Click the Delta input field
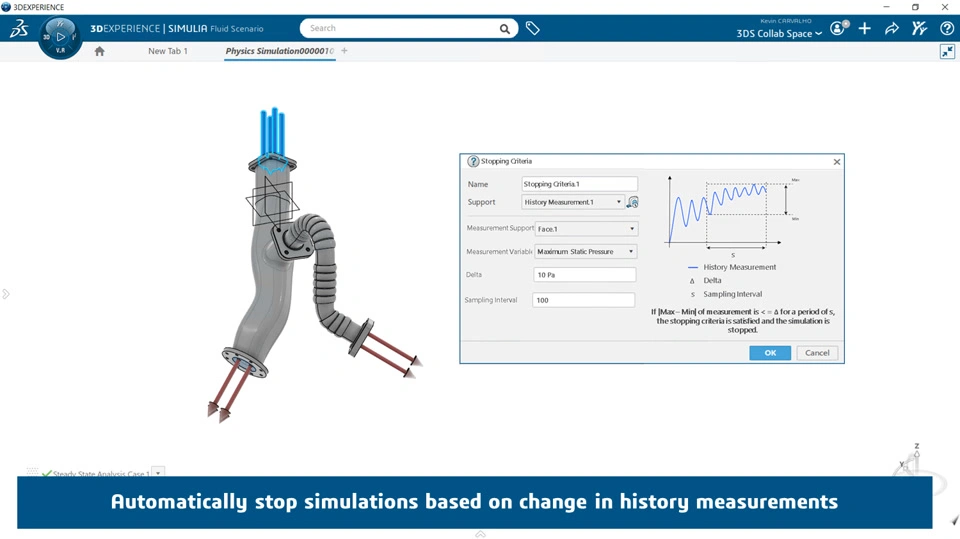 584,275
